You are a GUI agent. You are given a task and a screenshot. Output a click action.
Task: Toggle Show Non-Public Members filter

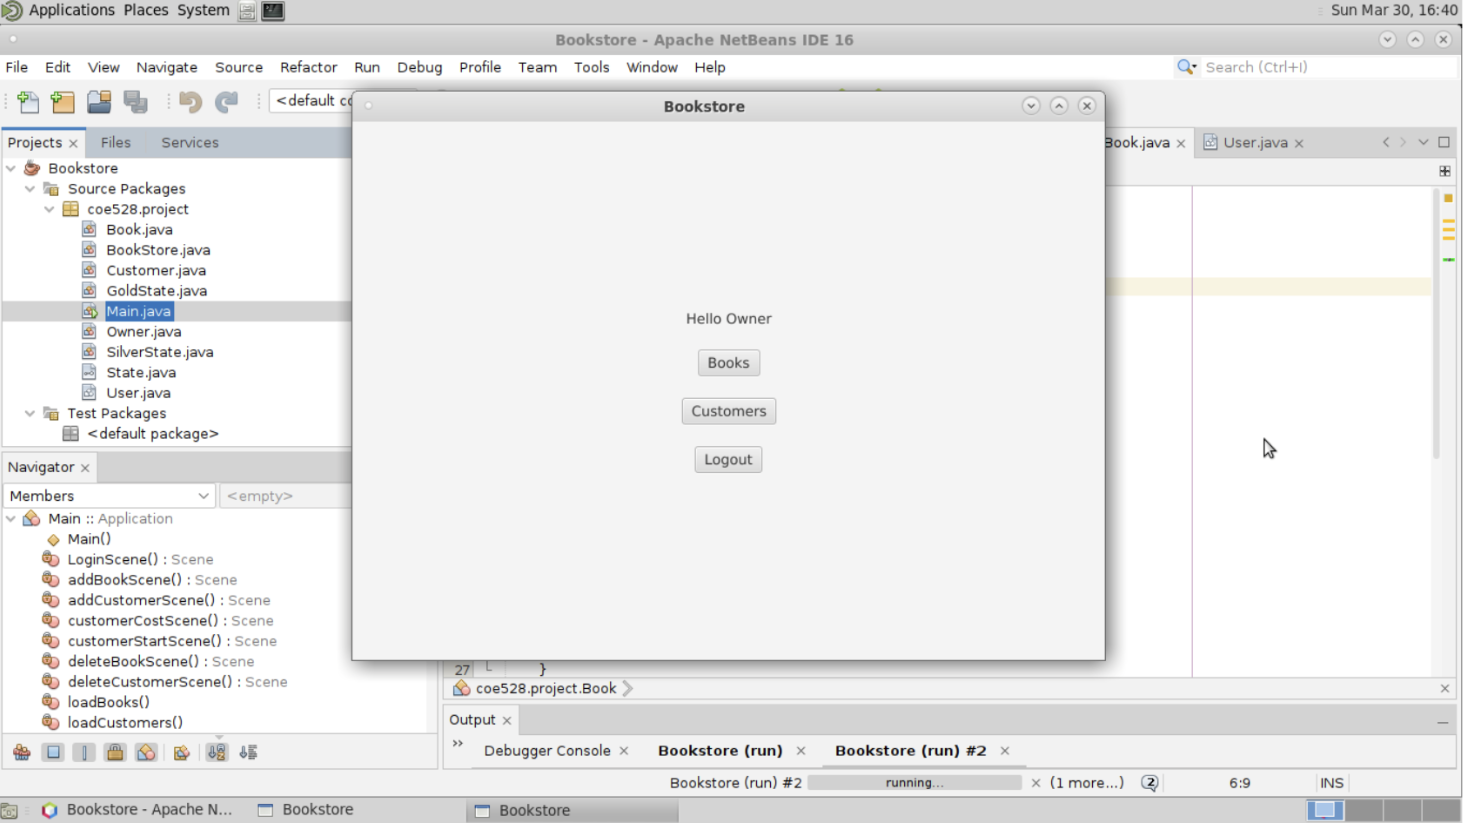click(x=115, y=752)
